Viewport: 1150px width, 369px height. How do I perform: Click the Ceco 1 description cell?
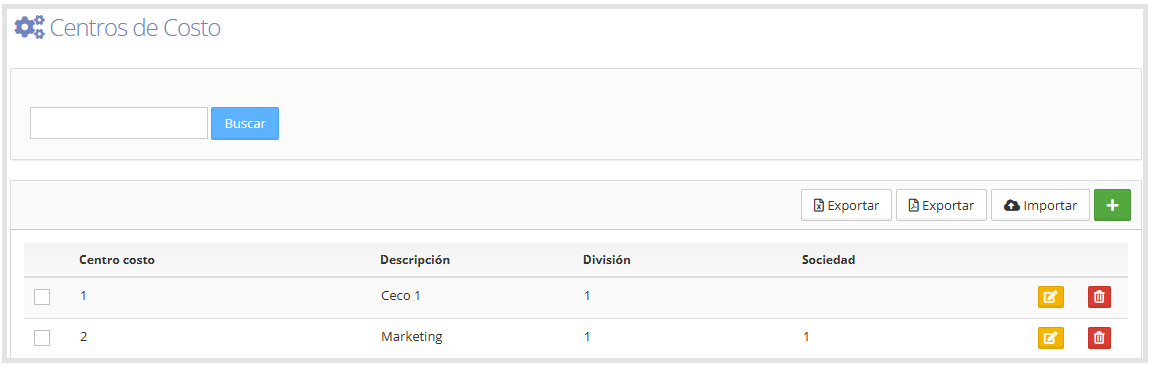(400, 296)
